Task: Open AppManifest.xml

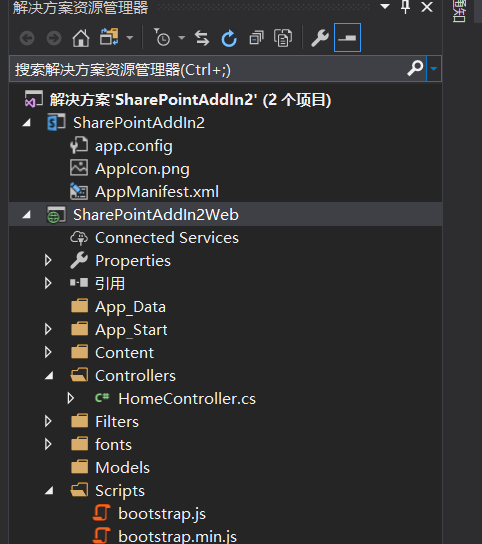Action: tap(157, 192)
